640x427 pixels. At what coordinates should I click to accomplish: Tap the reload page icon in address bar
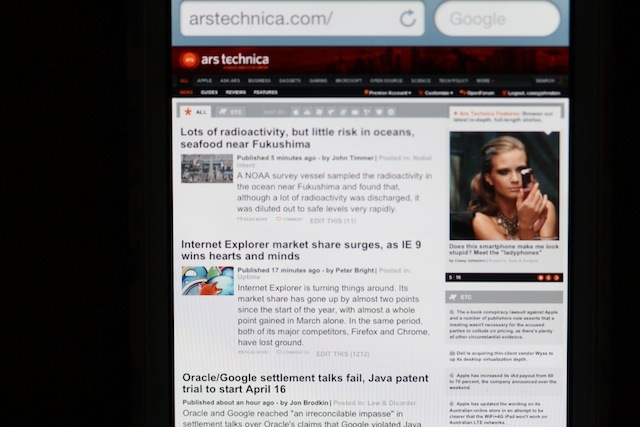pos(407,18)
